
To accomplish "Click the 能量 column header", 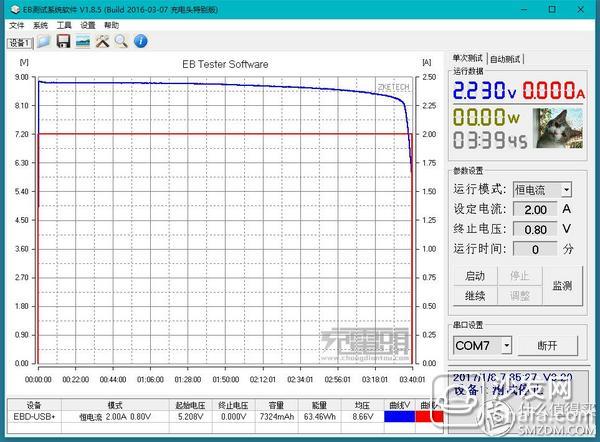I will click(320, 405).
